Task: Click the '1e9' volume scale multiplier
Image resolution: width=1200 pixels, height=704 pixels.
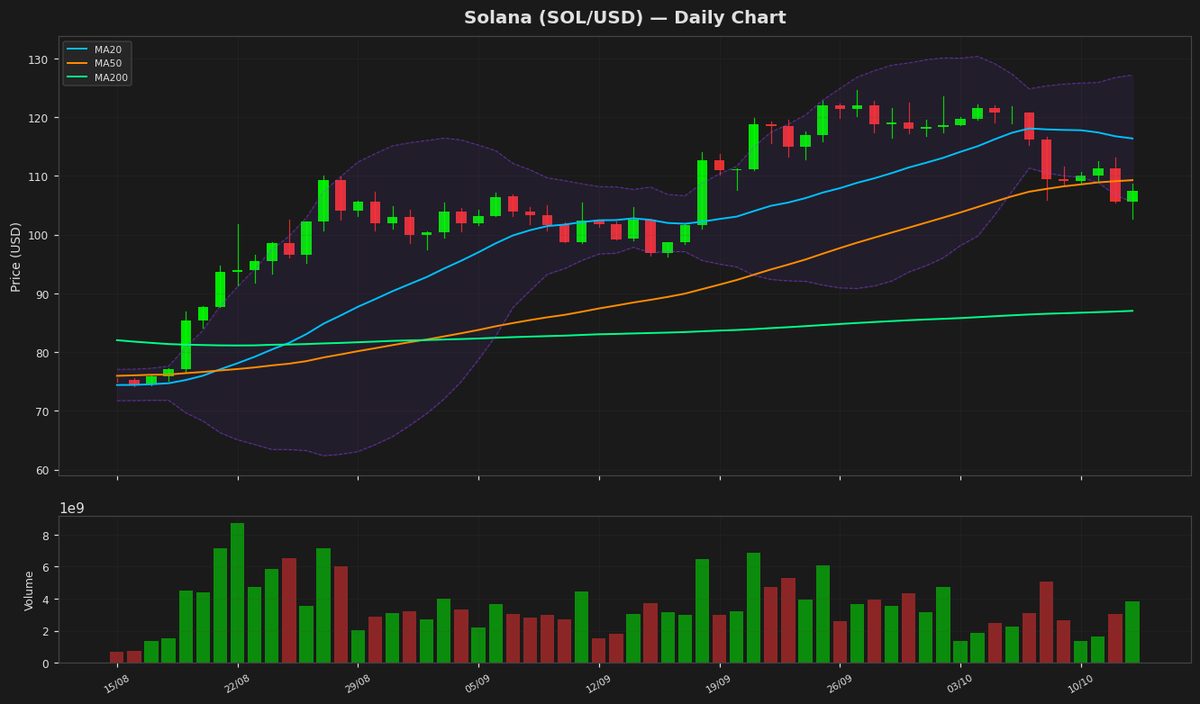Action: [72, 508]
